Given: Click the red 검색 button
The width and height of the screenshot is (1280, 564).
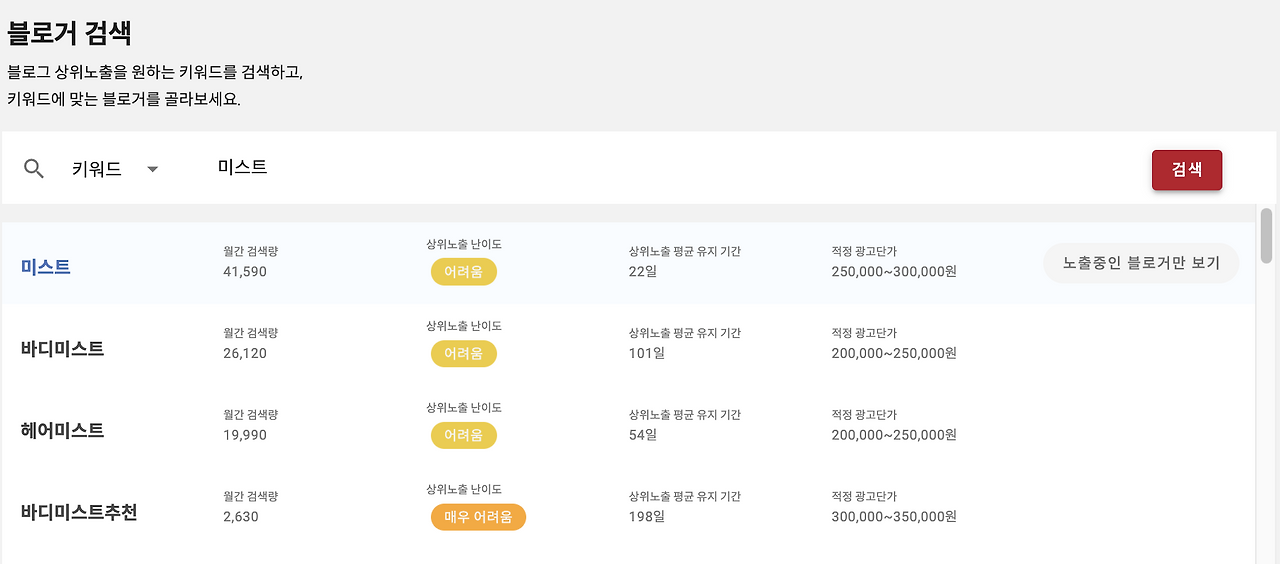Looking at the screenshot, I should (1187, 169).
